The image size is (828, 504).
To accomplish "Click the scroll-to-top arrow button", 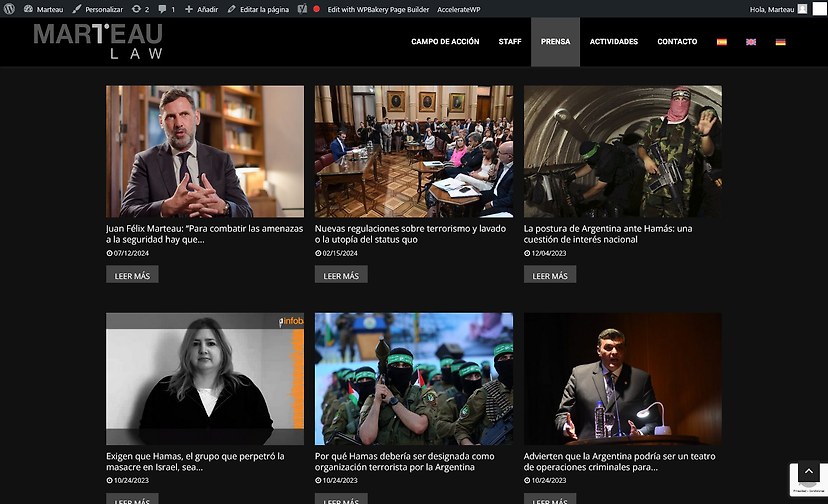I will tap(808, 471).
